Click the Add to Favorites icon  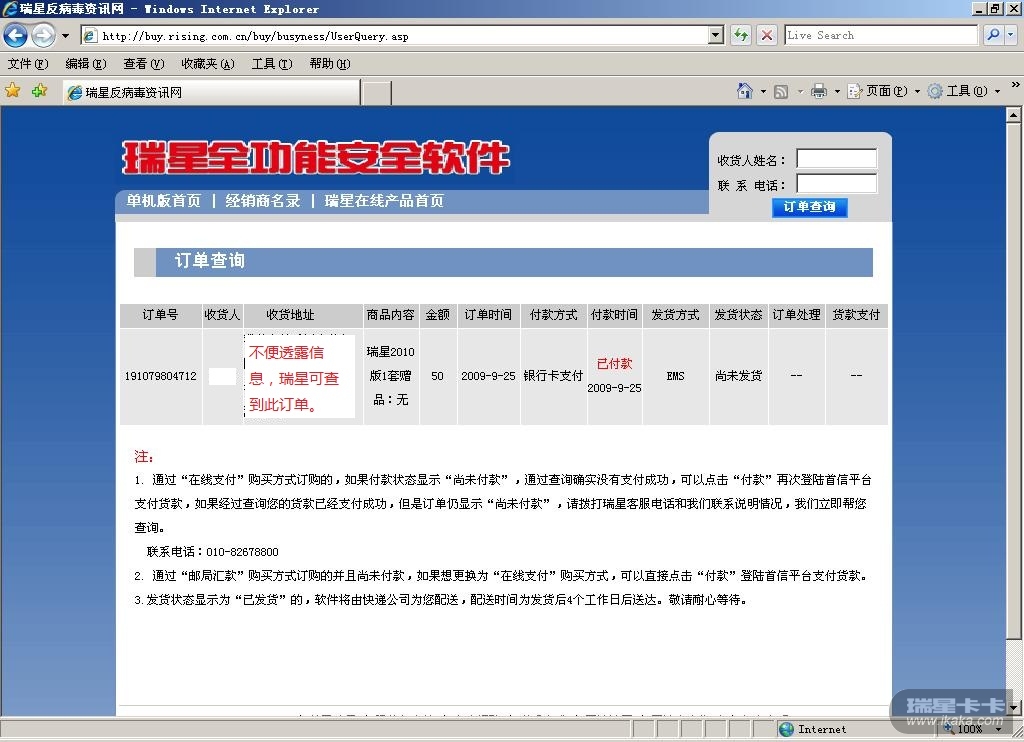coord(39,91)
